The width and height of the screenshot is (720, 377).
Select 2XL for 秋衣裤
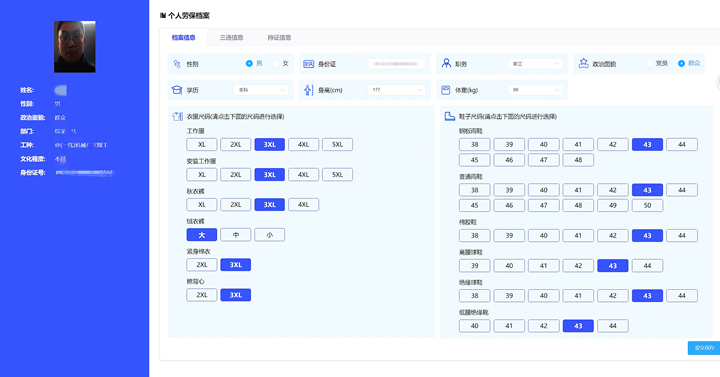[236, 205]
